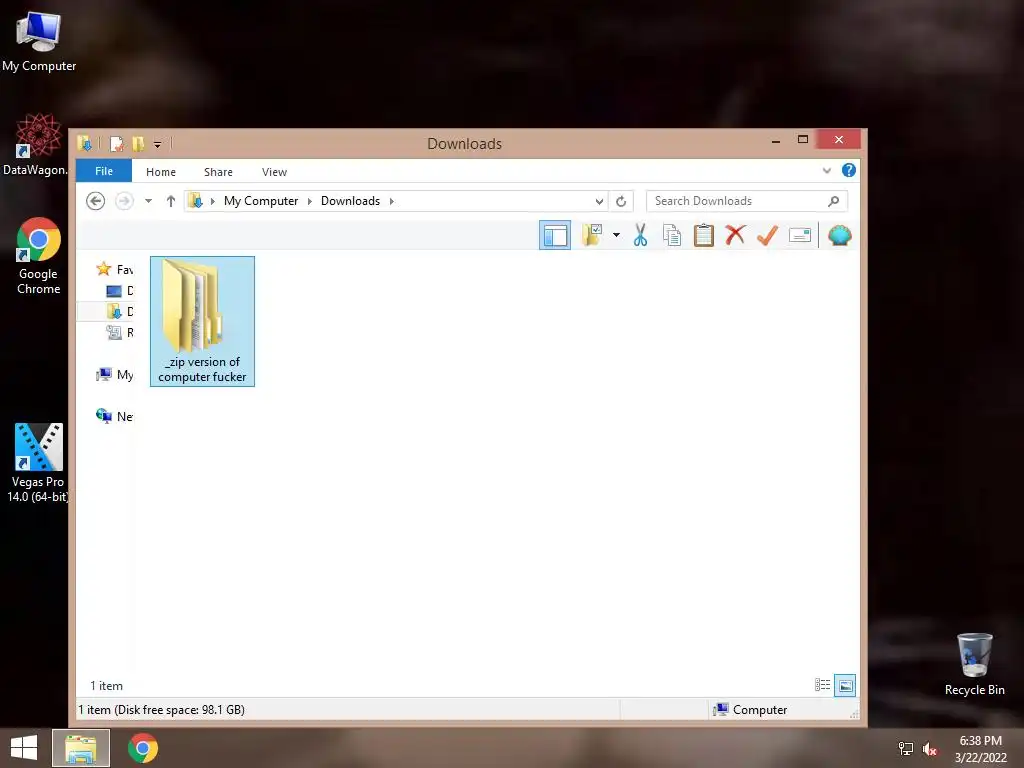Toggle the preview pane toolbar button
The image size is (1024, 768).
(x=554, y=235)
